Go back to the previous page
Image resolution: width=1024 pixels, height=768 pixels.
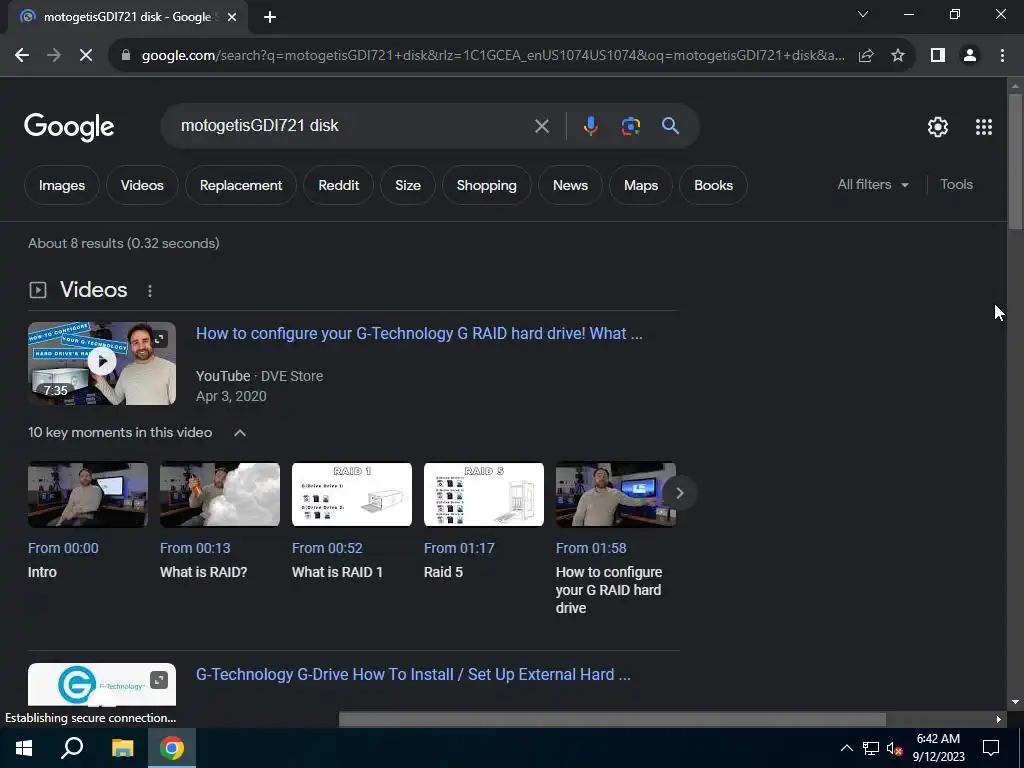point(22,56)
